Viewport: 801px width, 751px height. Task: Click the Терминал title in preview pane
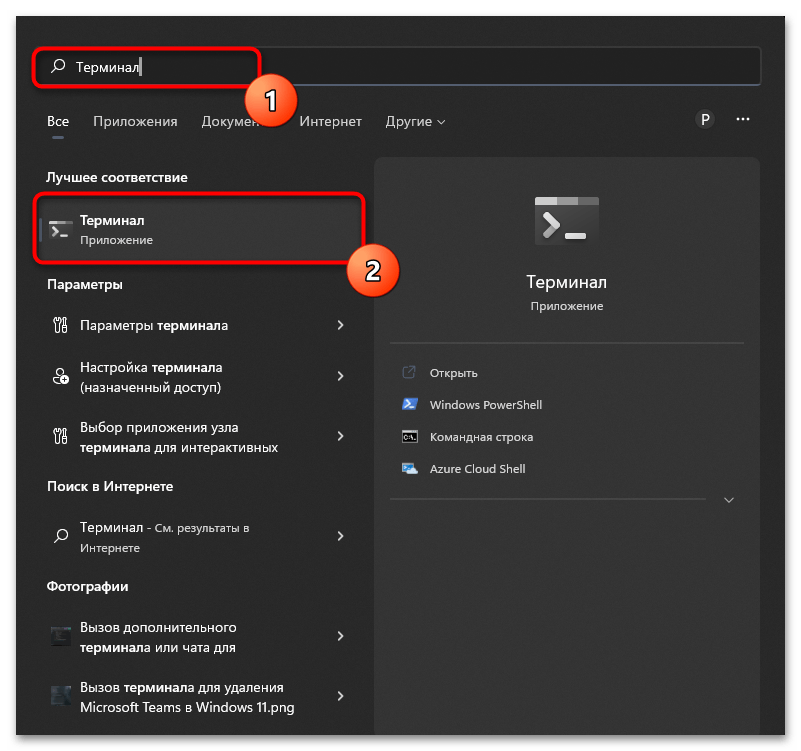click(x=567, y=282)
